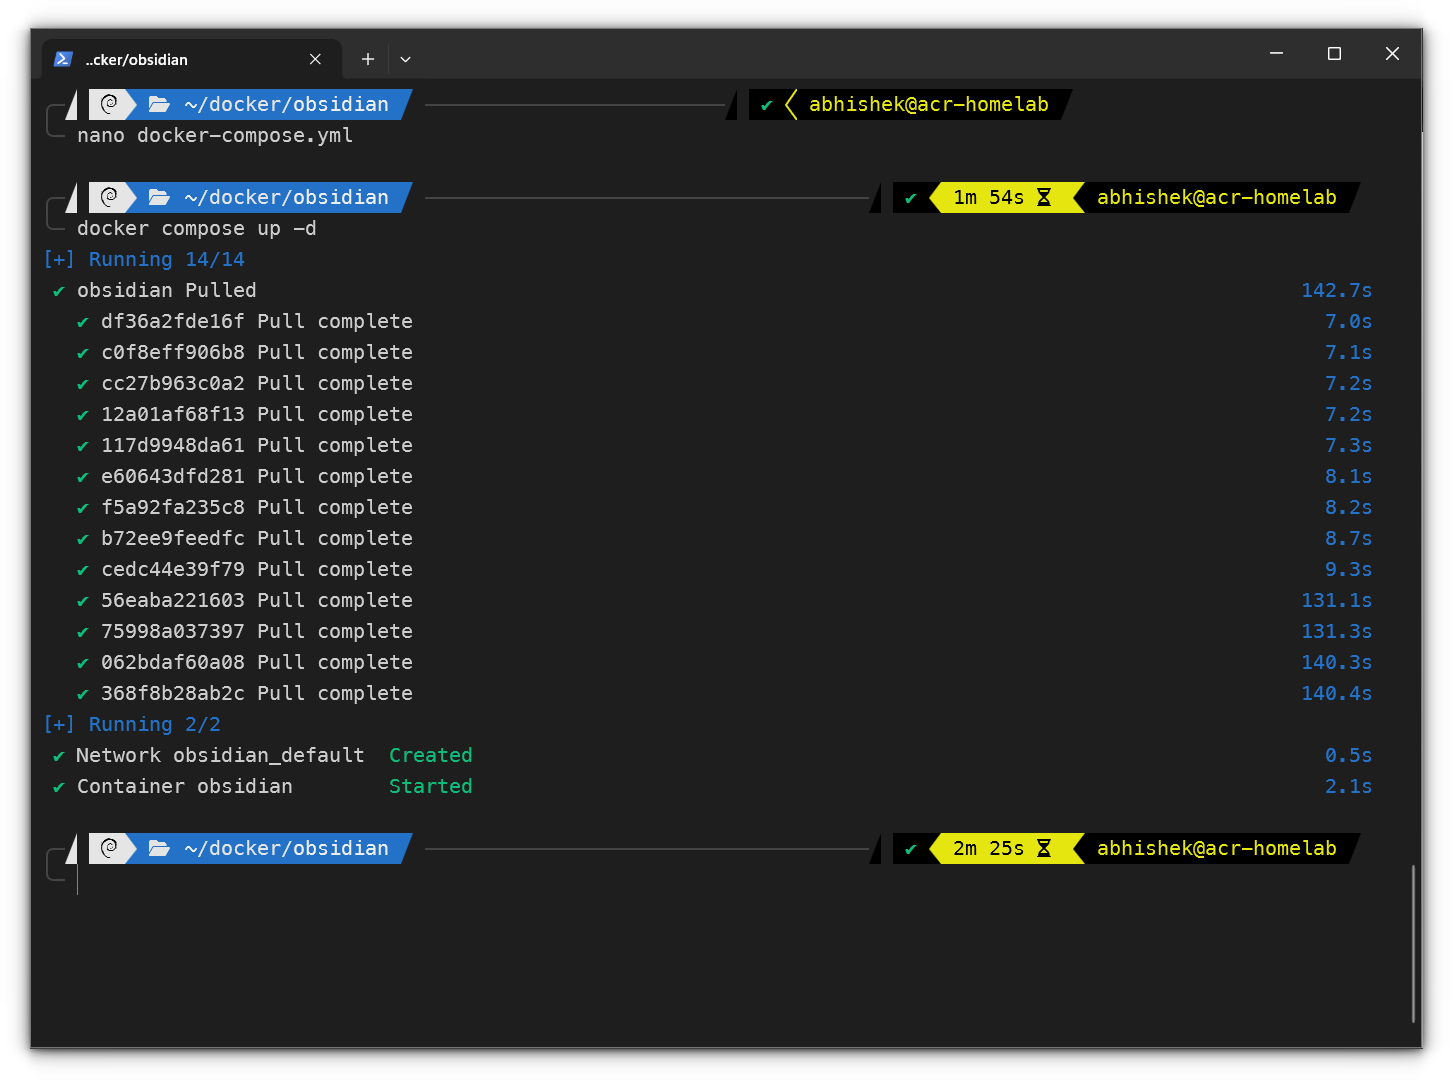Click the checkmark next to df36a2fde16f Pull complete

[82, 321]
